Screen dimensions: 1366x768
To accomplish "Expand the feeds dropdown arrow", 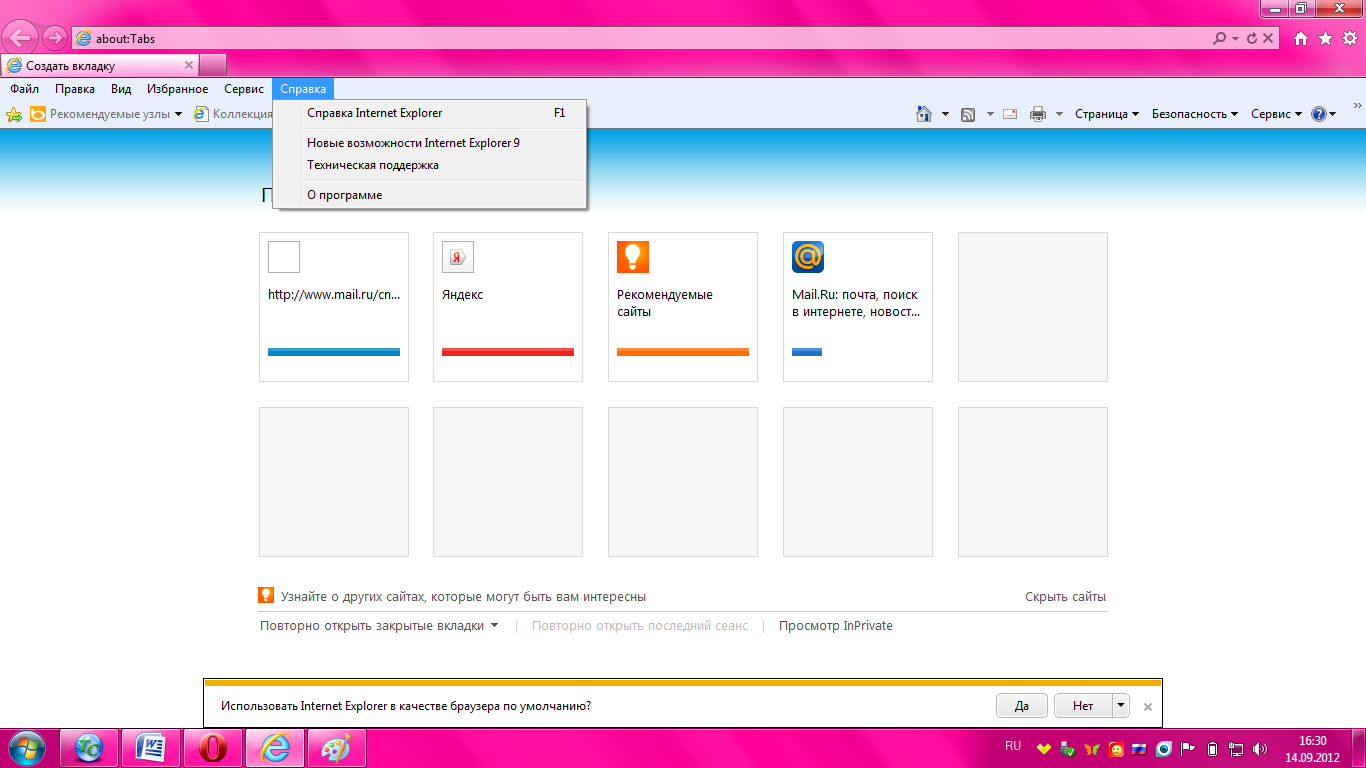I will coord(990,114).
